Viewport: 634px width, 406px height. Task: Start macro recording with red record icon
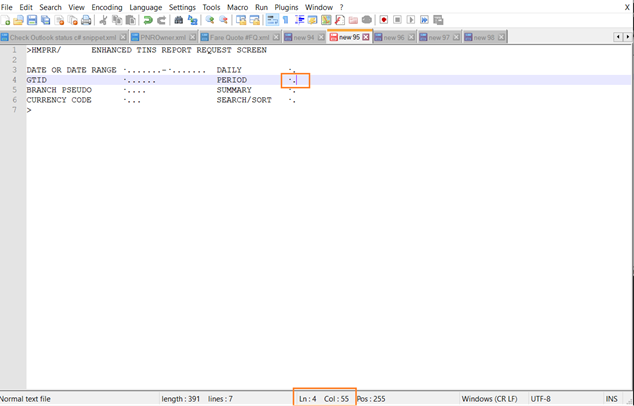pyautogui.click(x=383, y=20)
